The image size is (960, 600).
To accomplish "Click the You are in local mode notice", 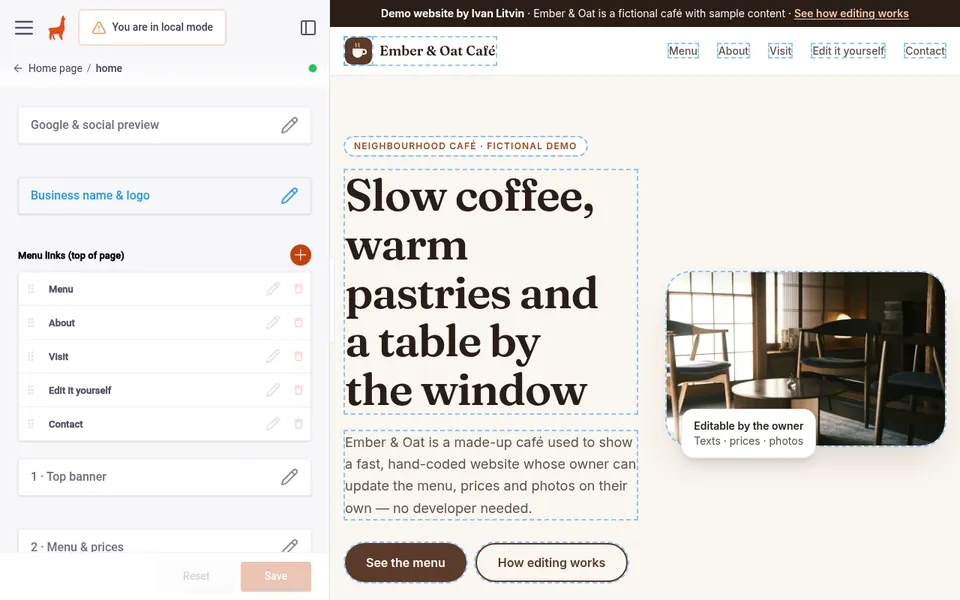I will click(152, 28).
